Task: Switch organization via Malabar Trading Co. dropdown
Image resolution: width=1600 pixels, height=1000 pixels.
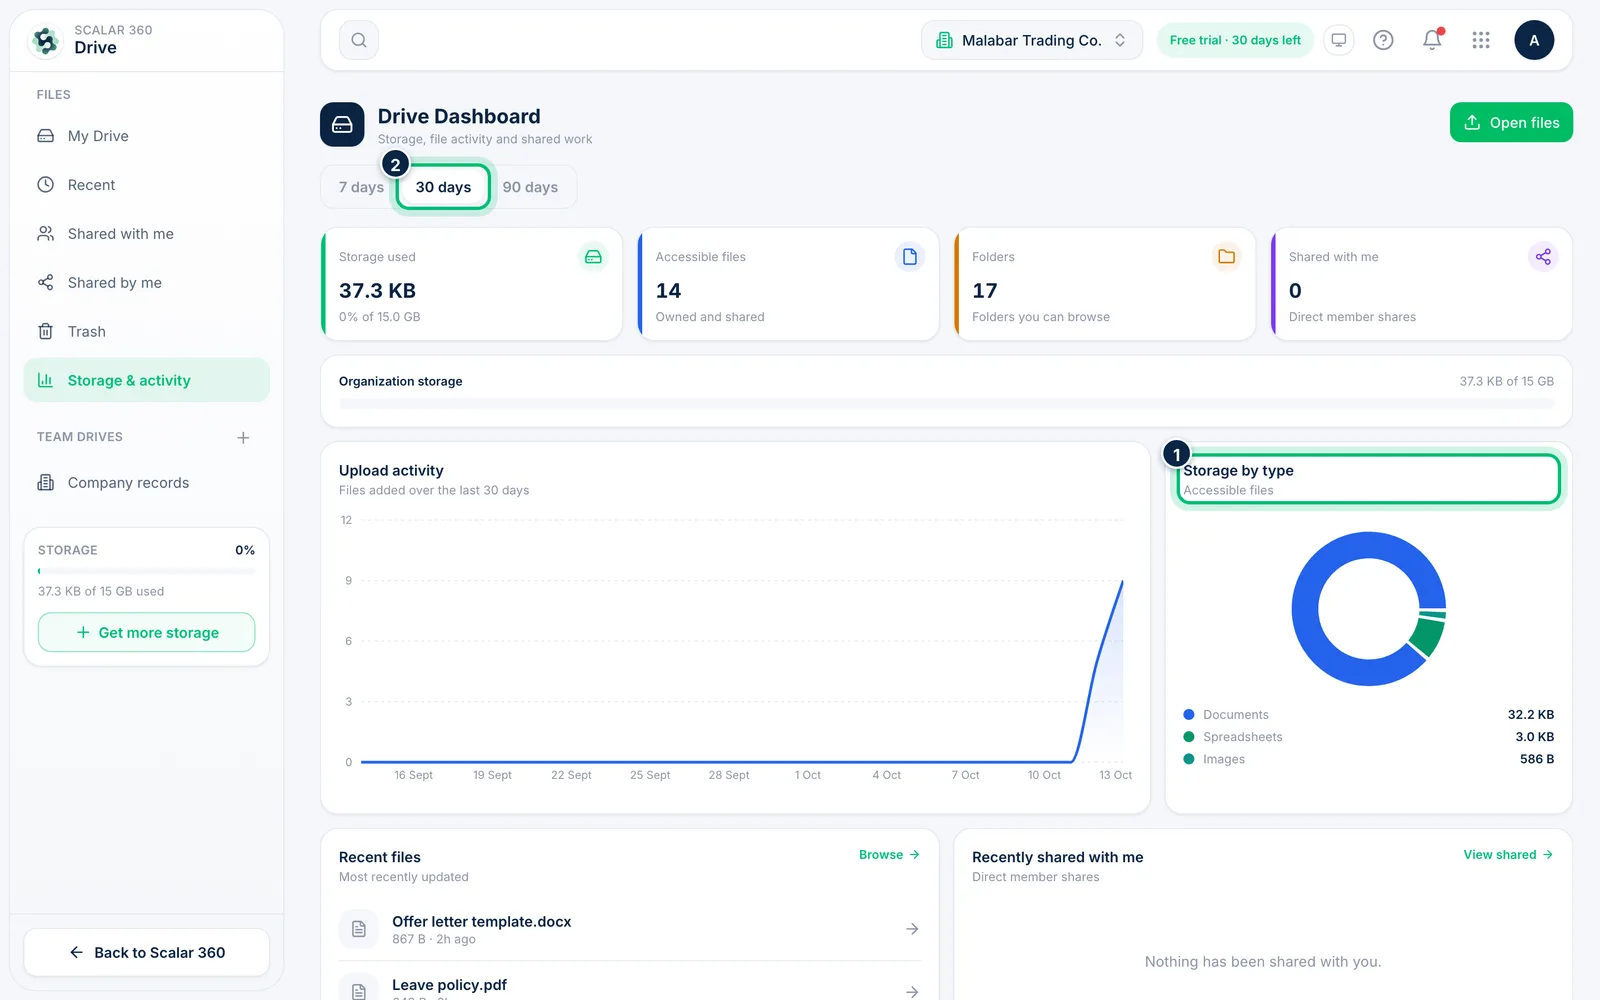Action: point(1032,40)
